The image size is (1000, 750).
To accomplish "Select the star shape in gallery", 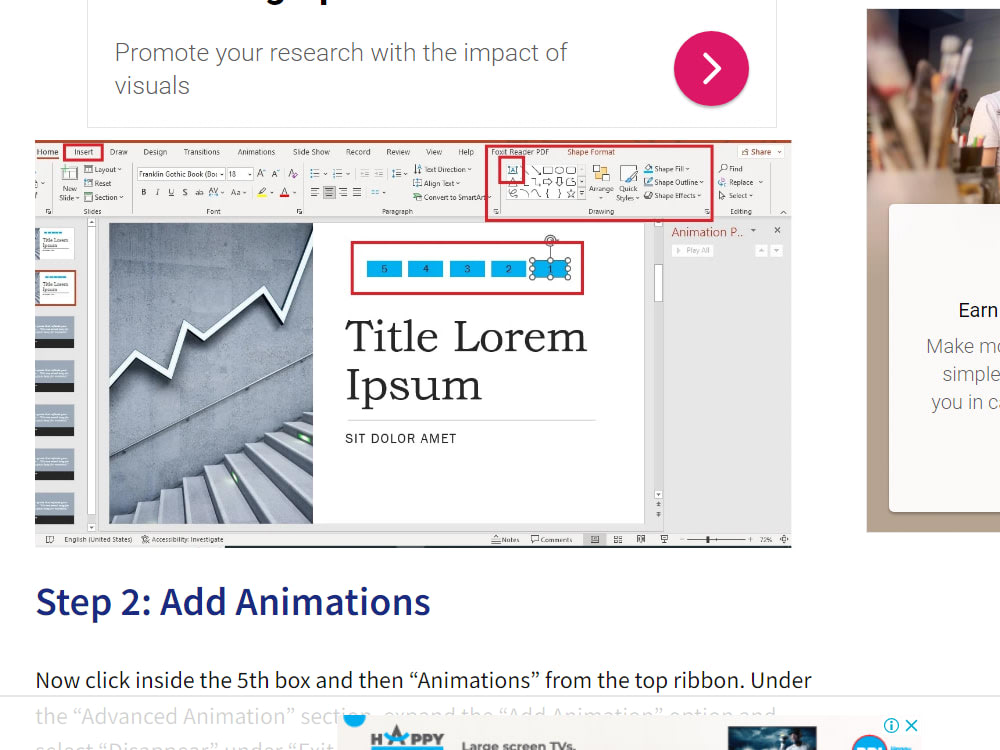I will 571,193.
